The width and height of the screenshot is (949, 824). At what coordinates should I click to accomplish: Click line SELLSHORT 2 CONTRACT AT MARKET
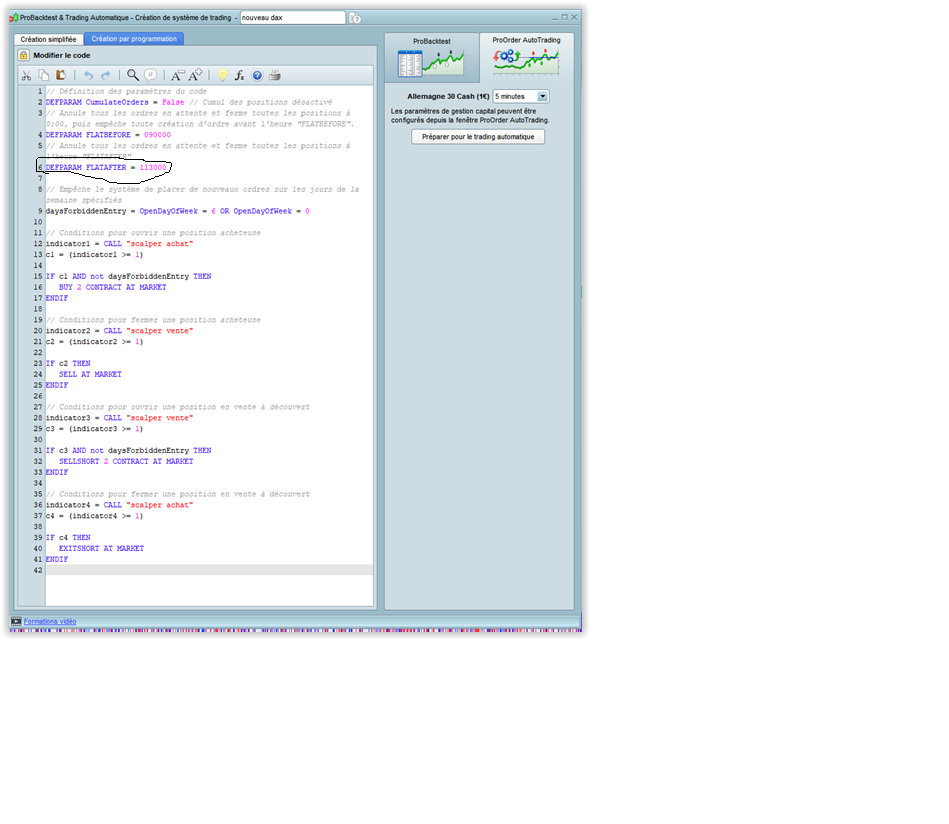(126, 461)
